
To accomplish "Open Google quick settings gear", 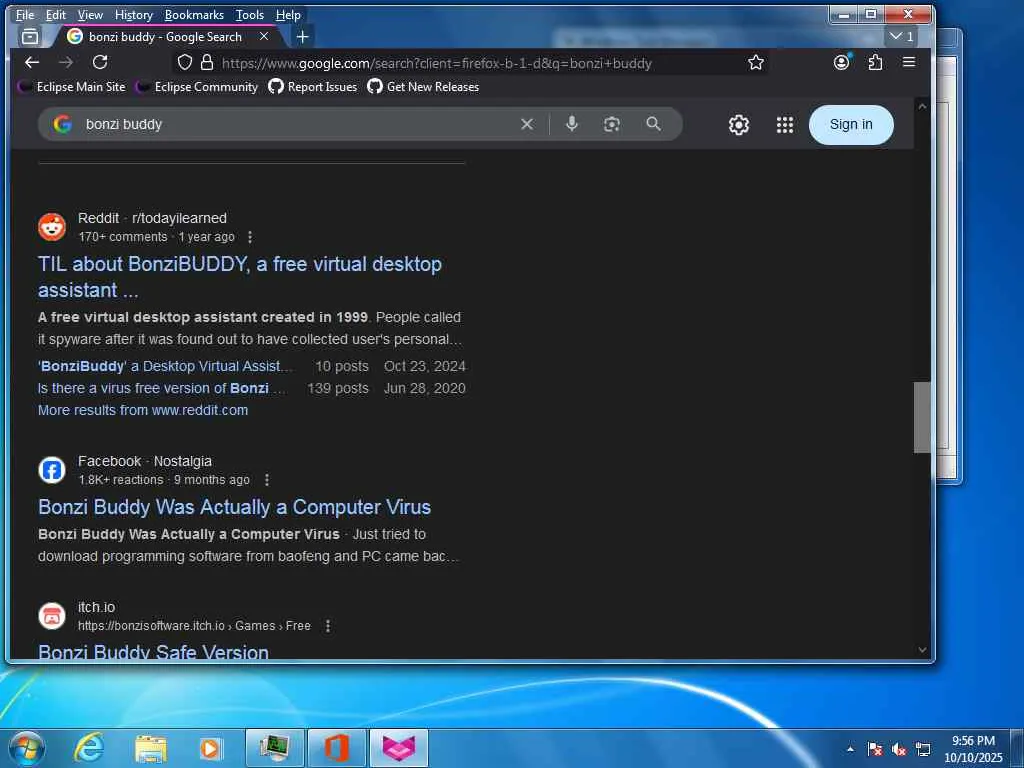I will (739, 125).
